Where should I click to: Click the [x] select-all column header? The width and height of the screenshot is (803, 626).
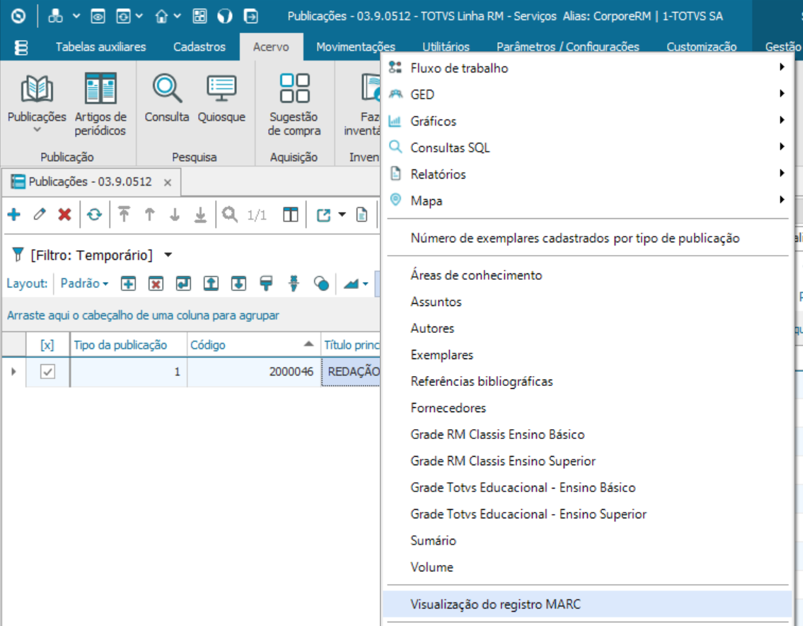47,345
